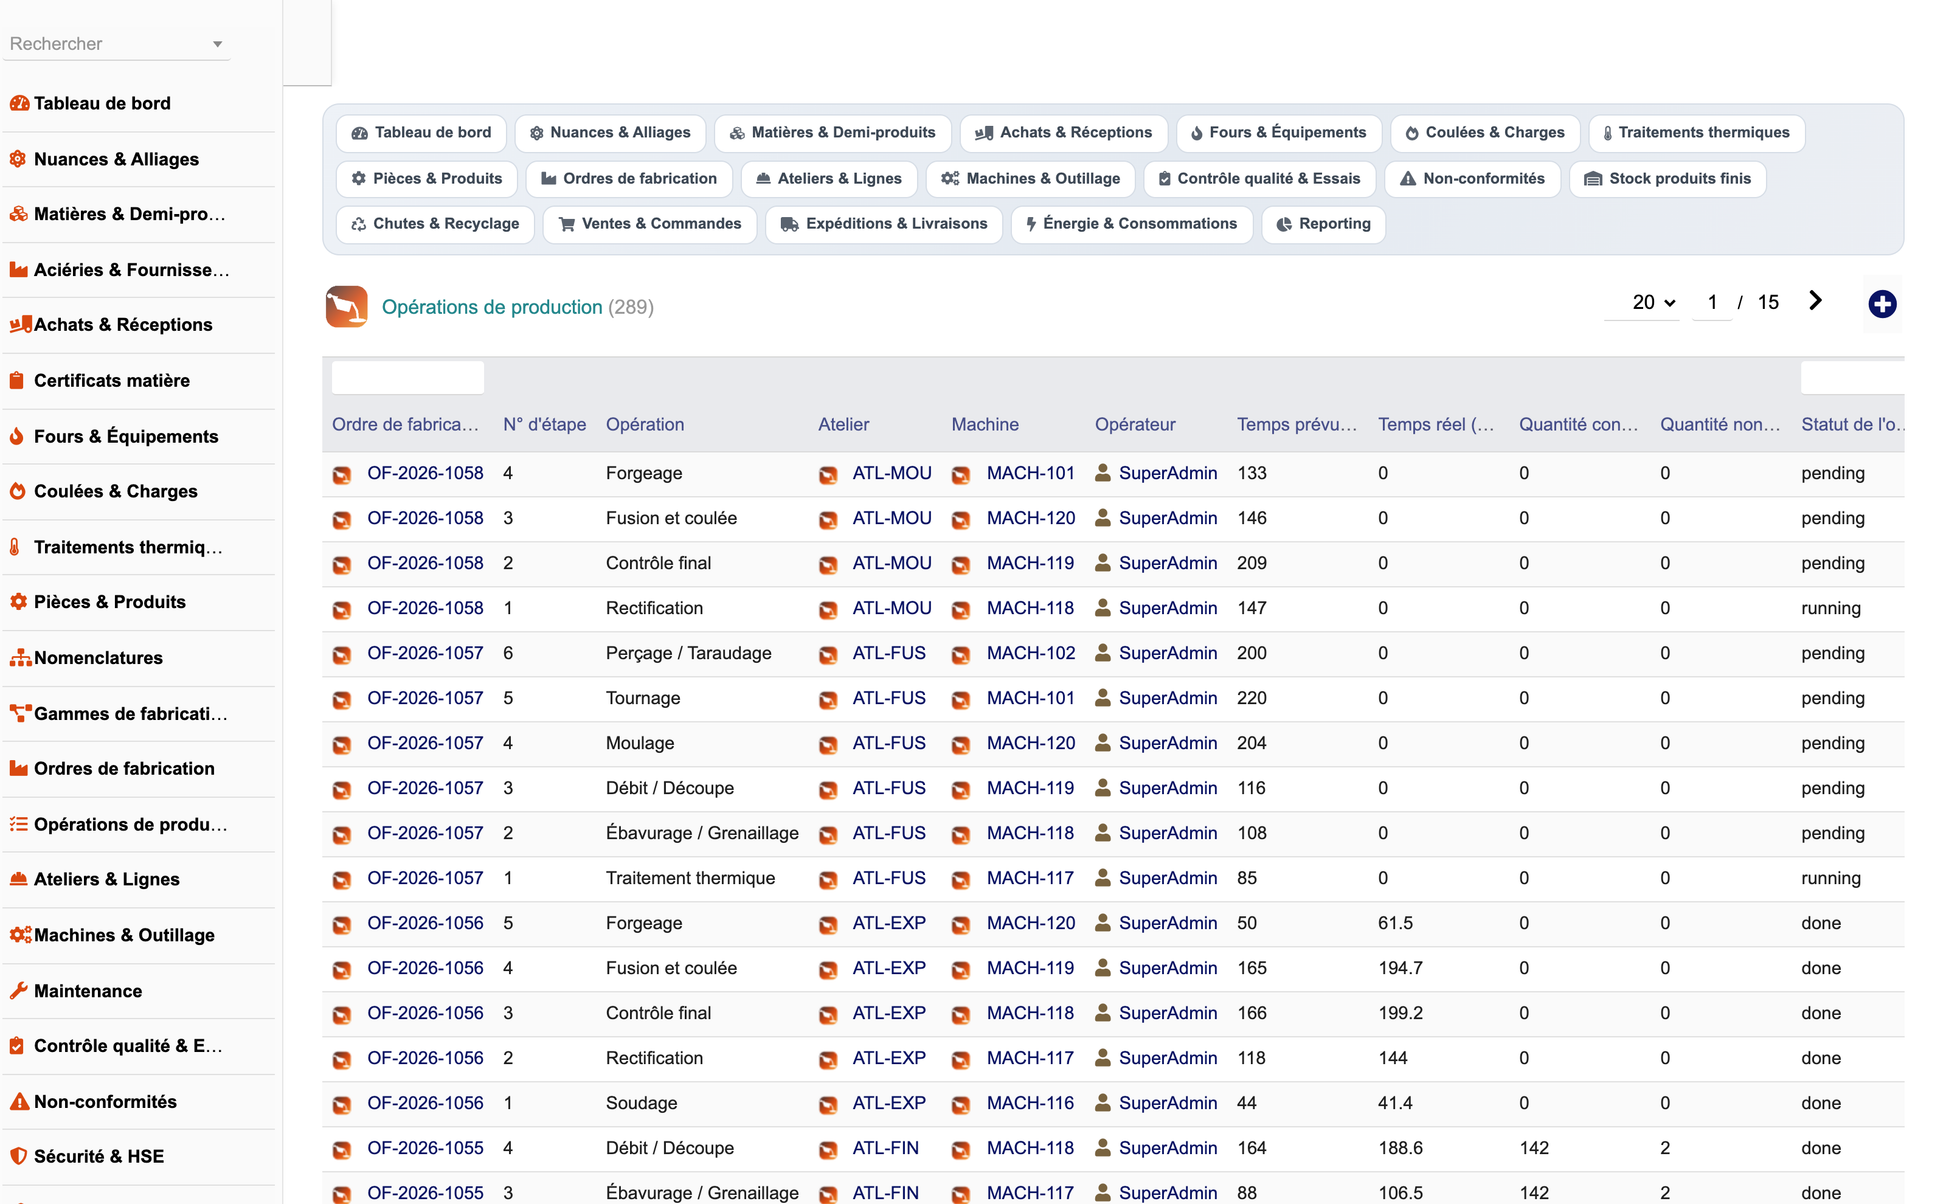Open Expéditions & Livraisons tab

coord(884,224)
